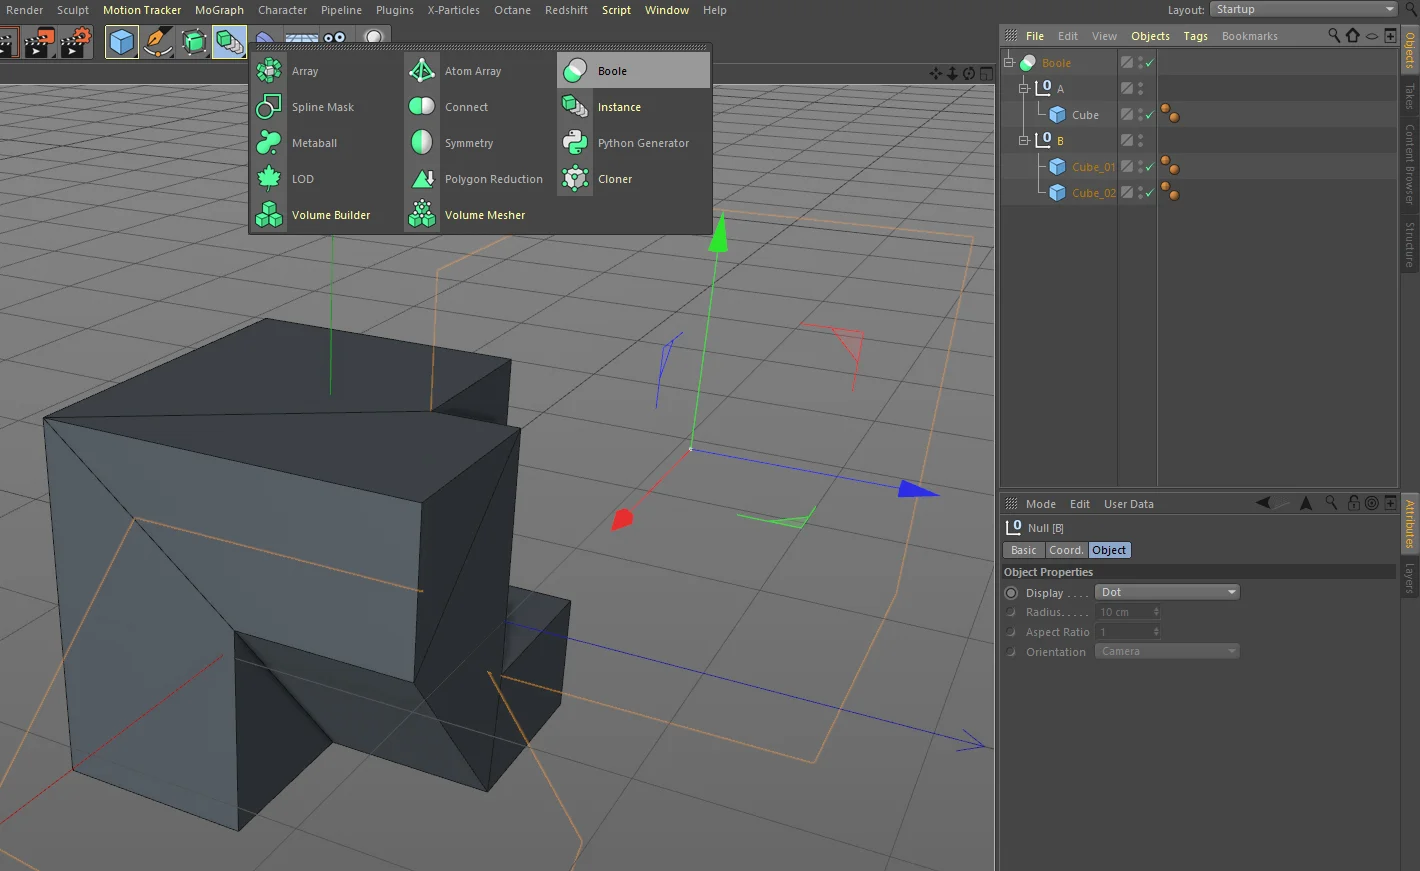Open the Light object toolbar icon
The height and width of the screenshot is (871, 1420).
point(373,37)
